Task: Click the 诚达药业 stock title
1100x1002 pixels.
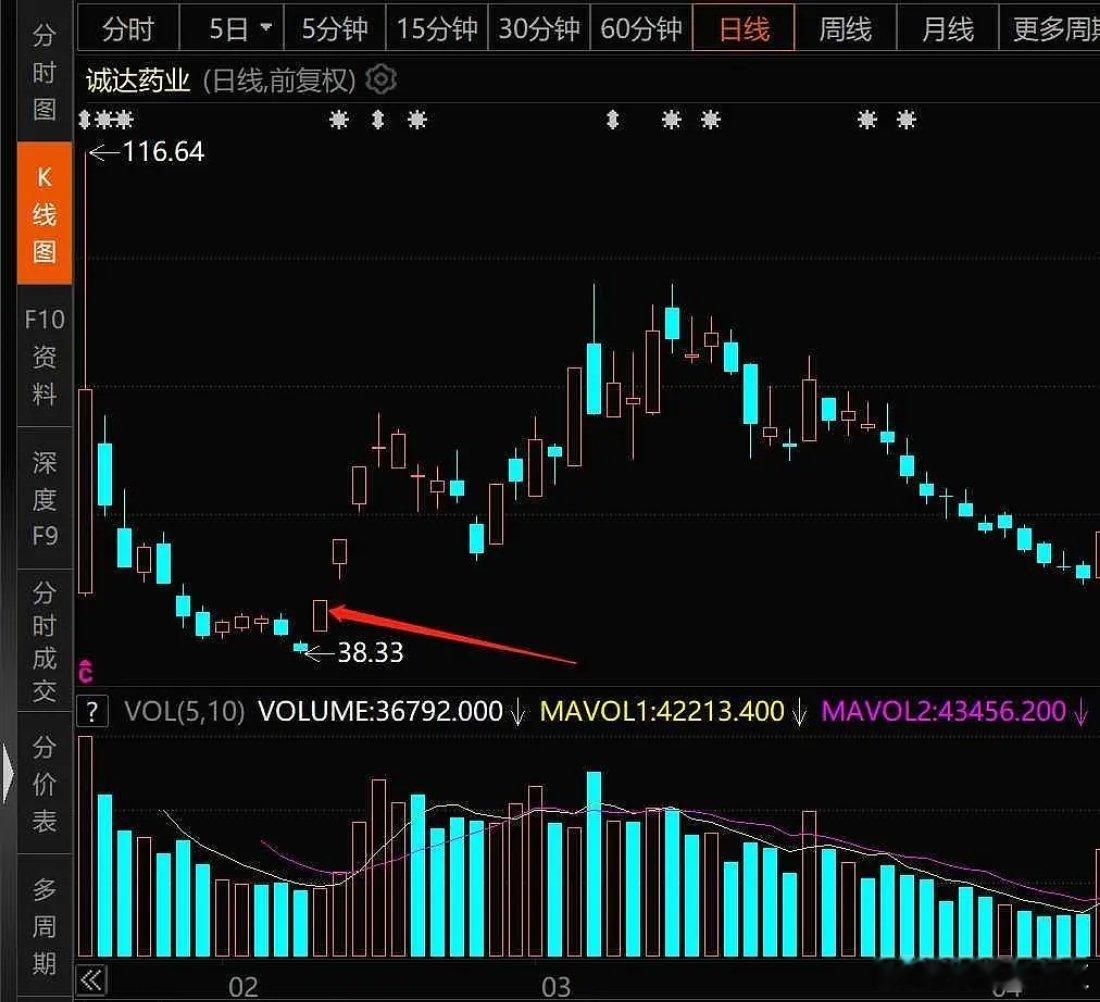Action: (x=138, y=80)
